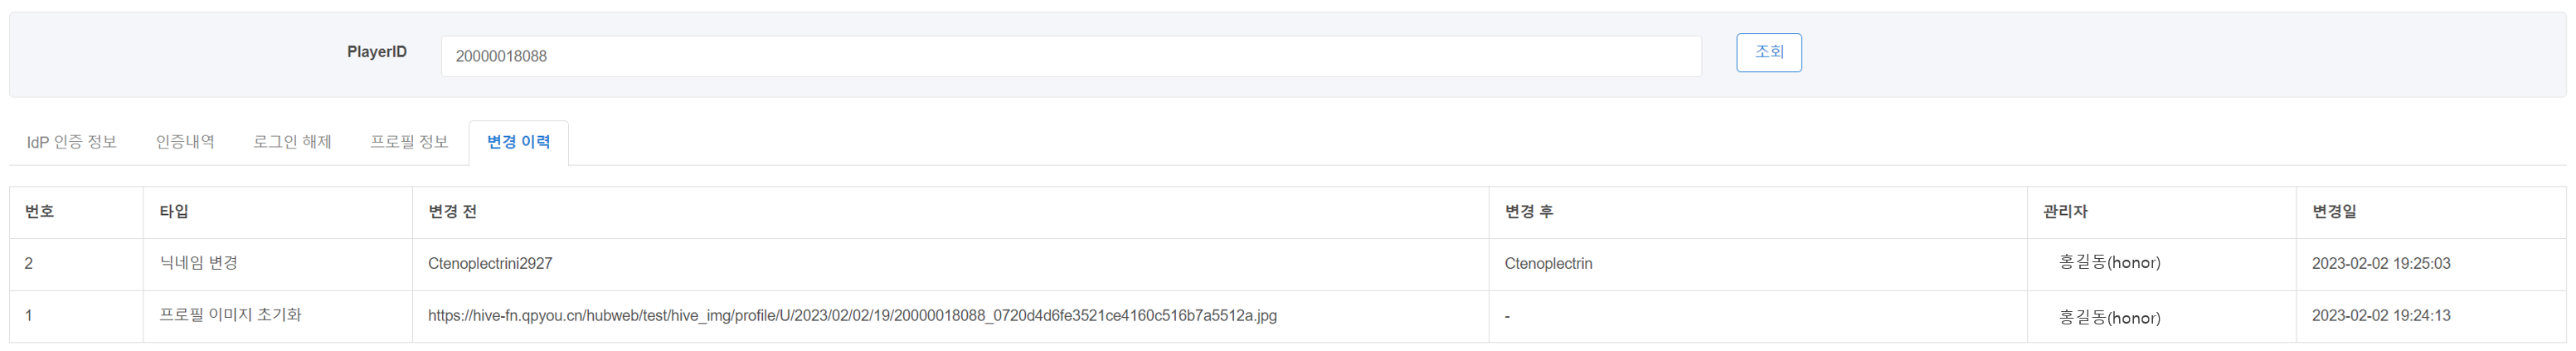Select the 로그인 해제 tab
The width and height of the screenshot is (2576, 351).
(292, 142)
